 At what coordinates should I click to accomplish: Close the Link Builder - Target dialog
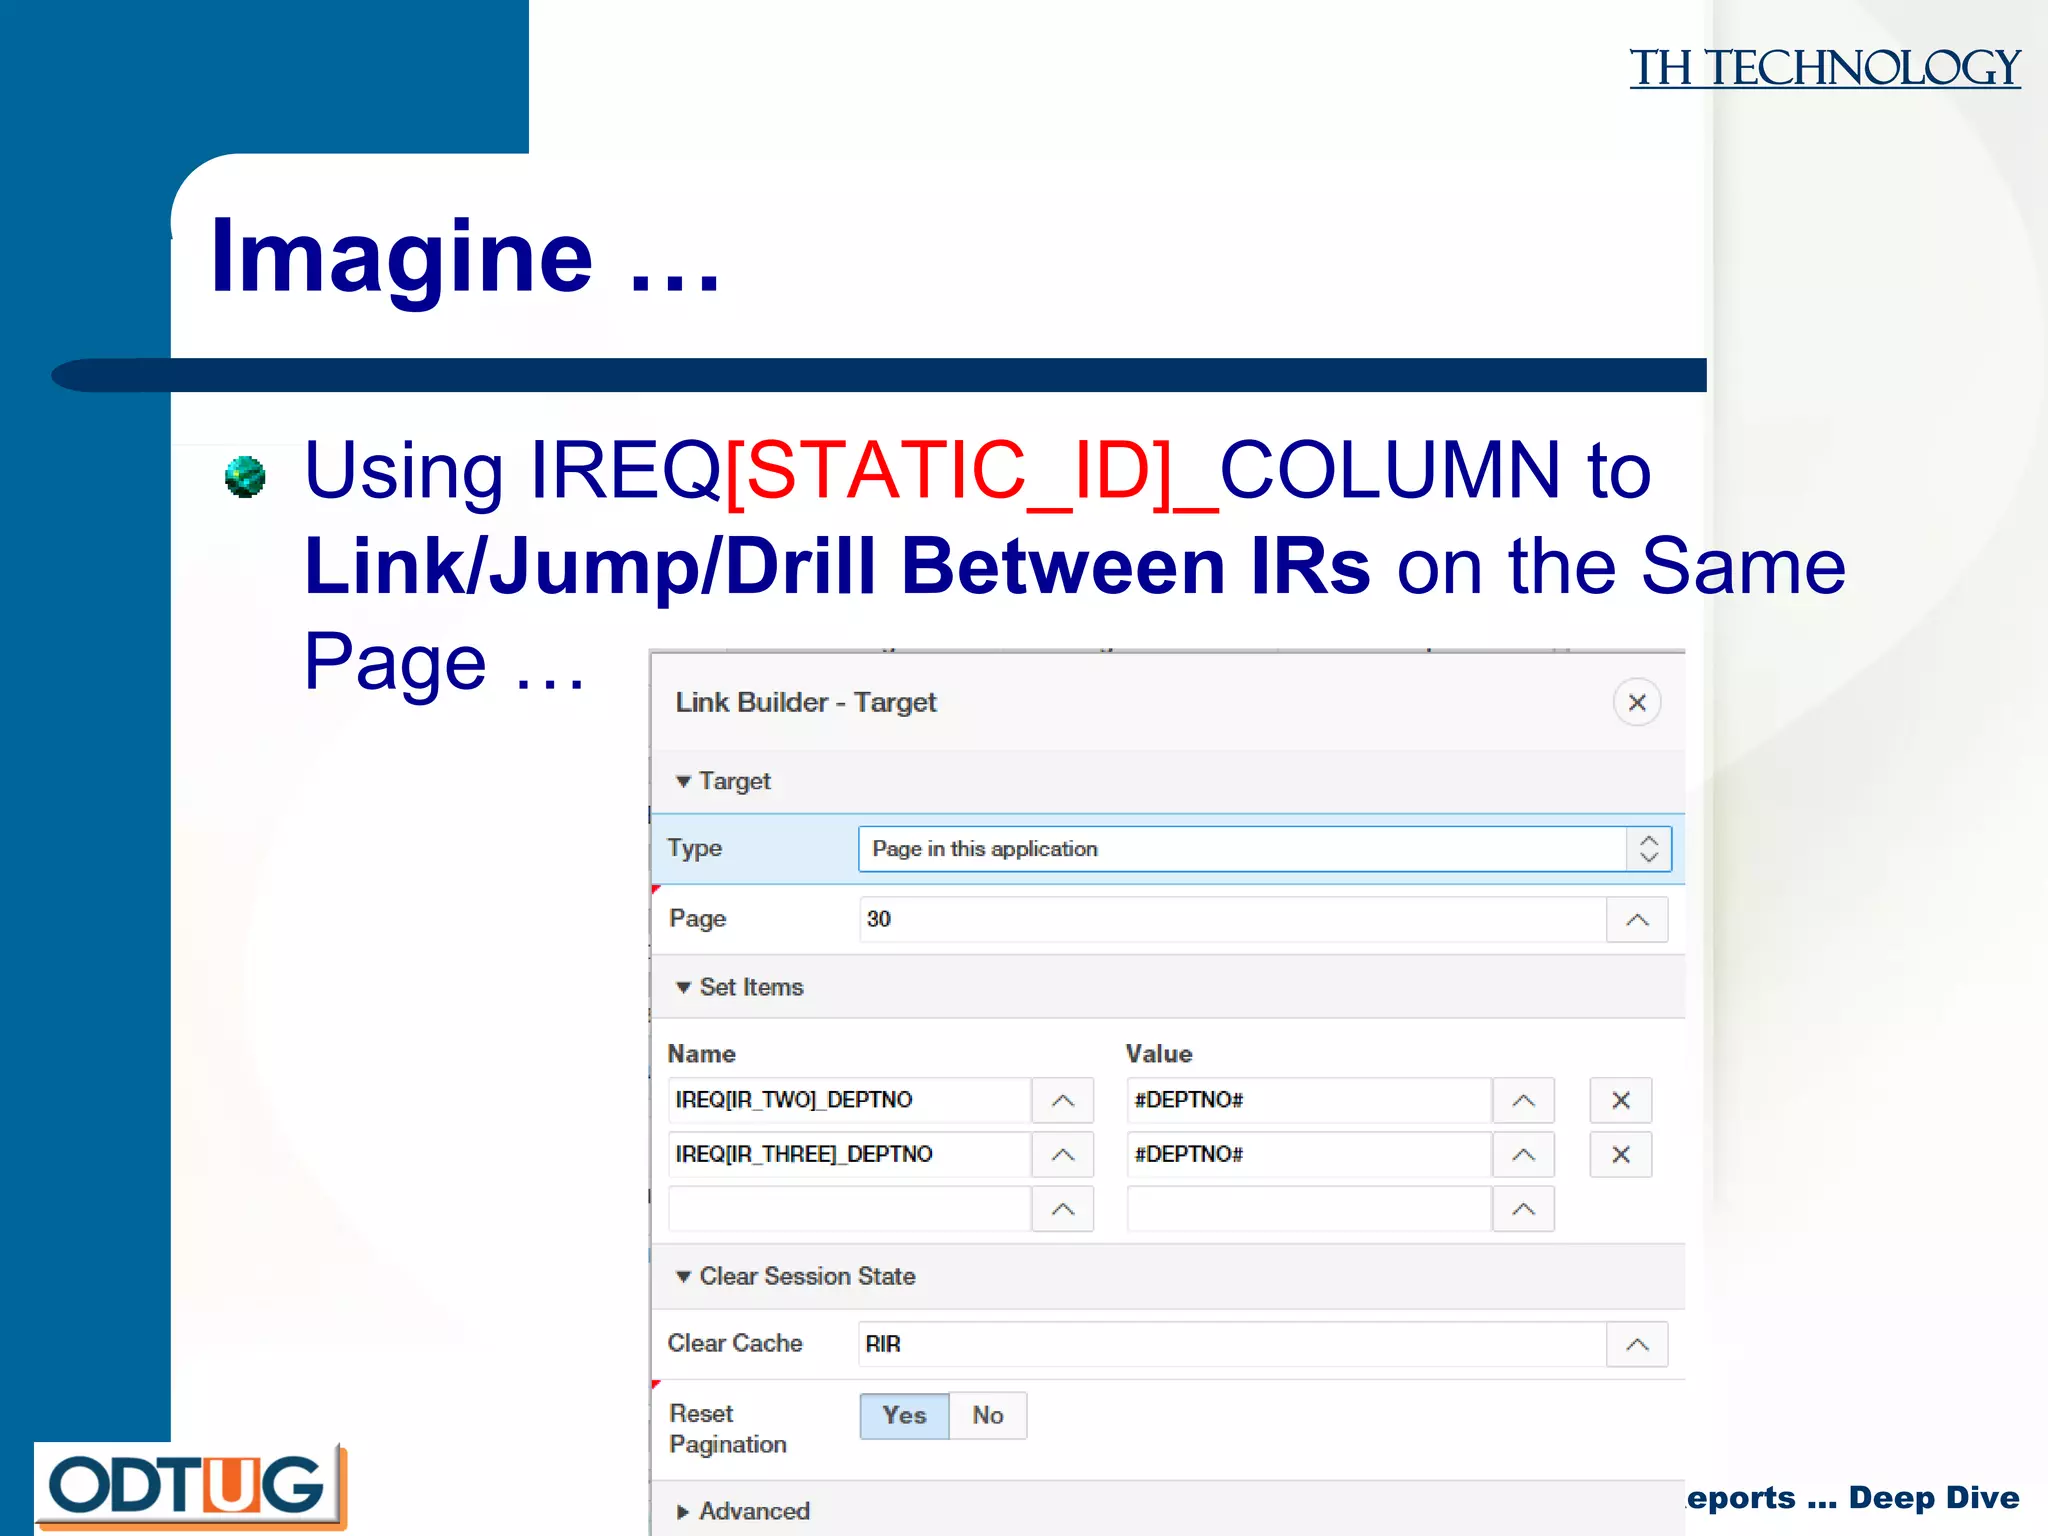tap(1637, 702)
